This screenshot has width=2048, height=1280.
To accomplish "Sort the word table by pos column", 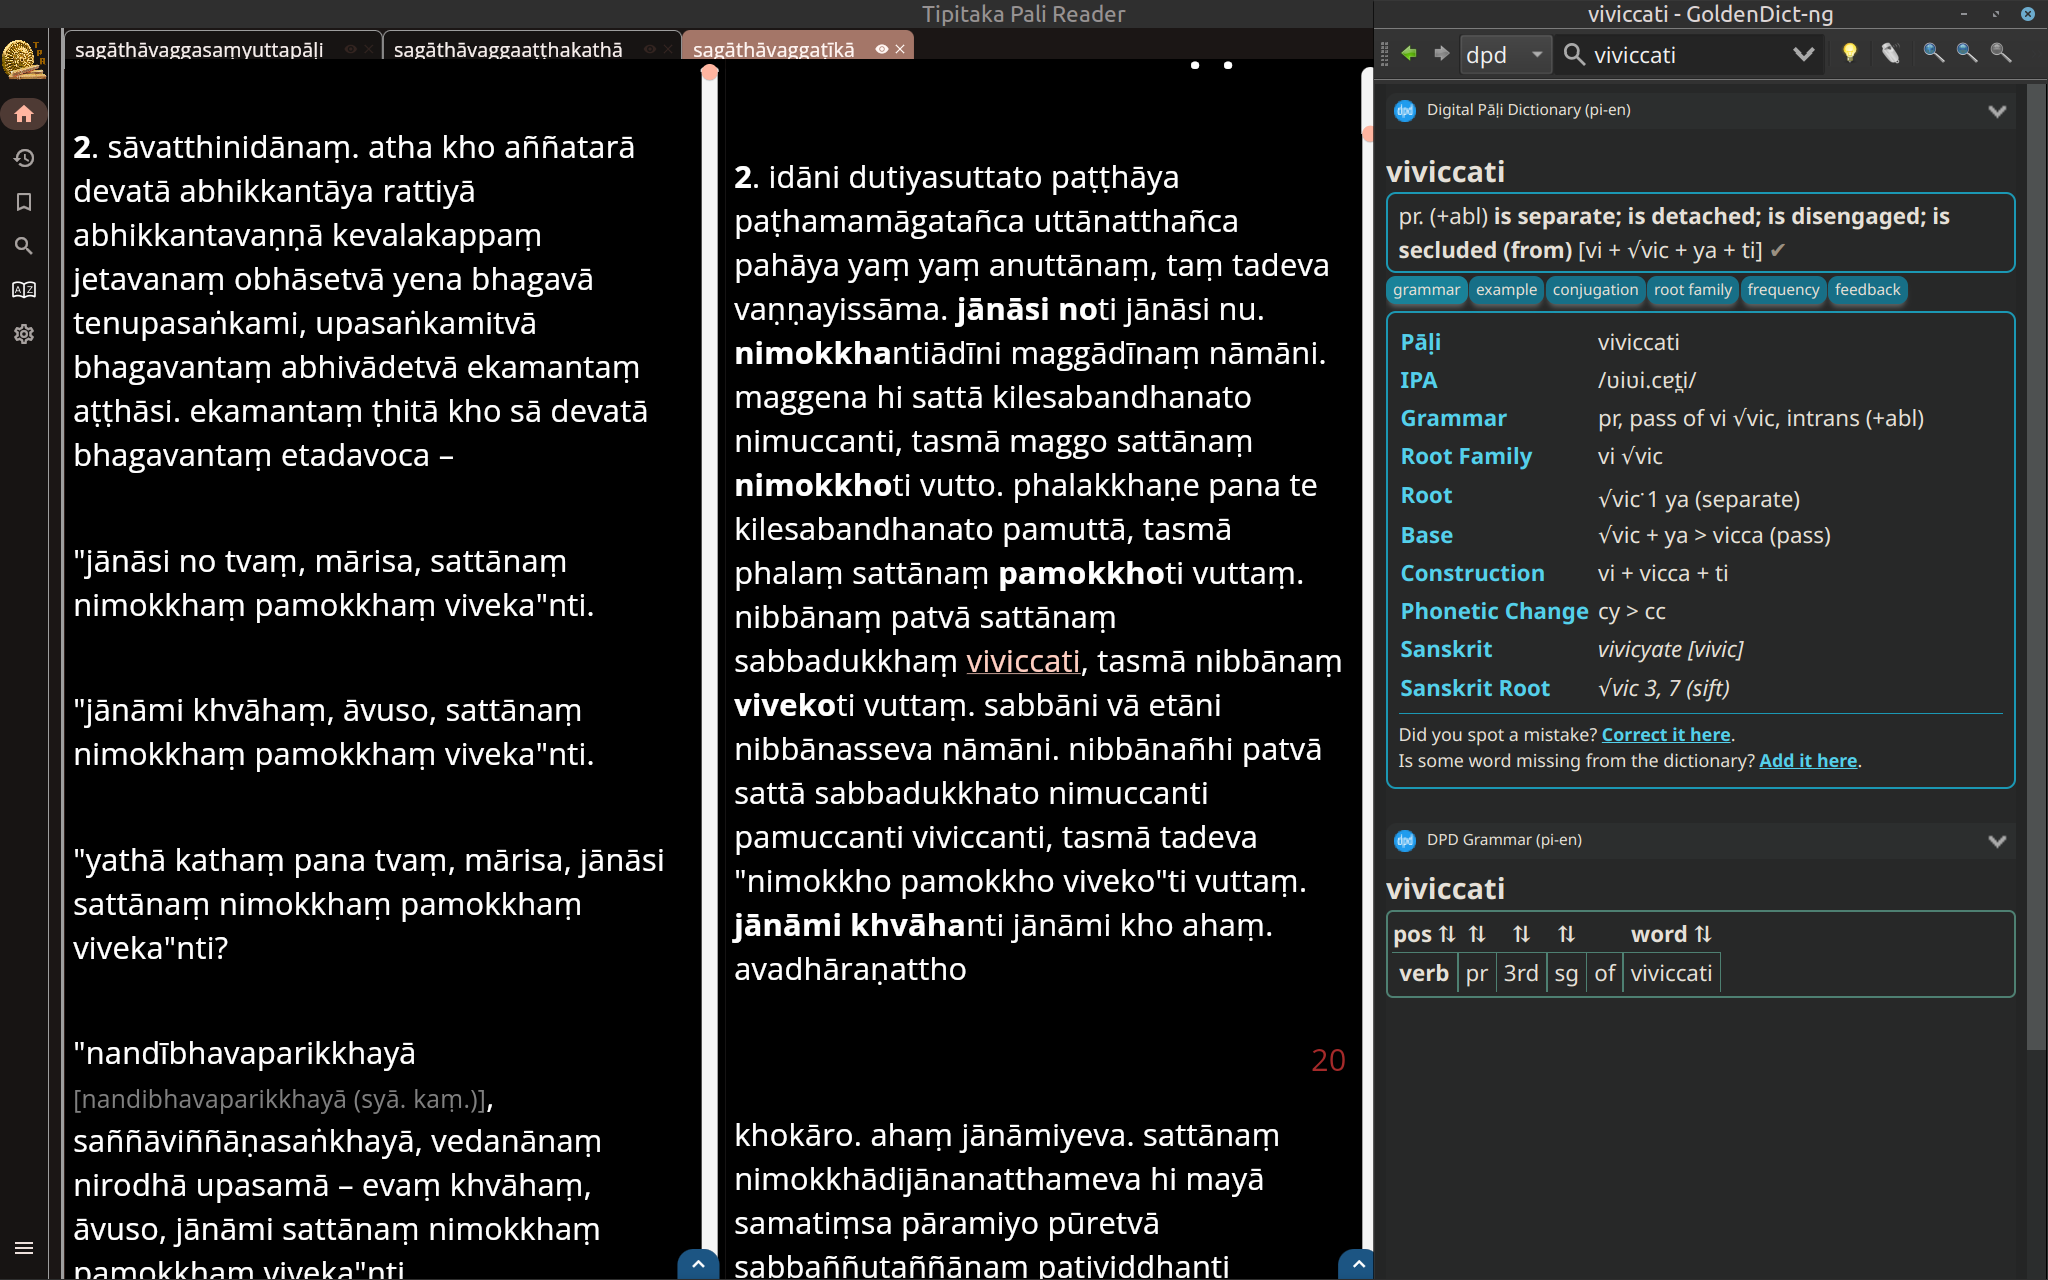I will click(1447, 933).
